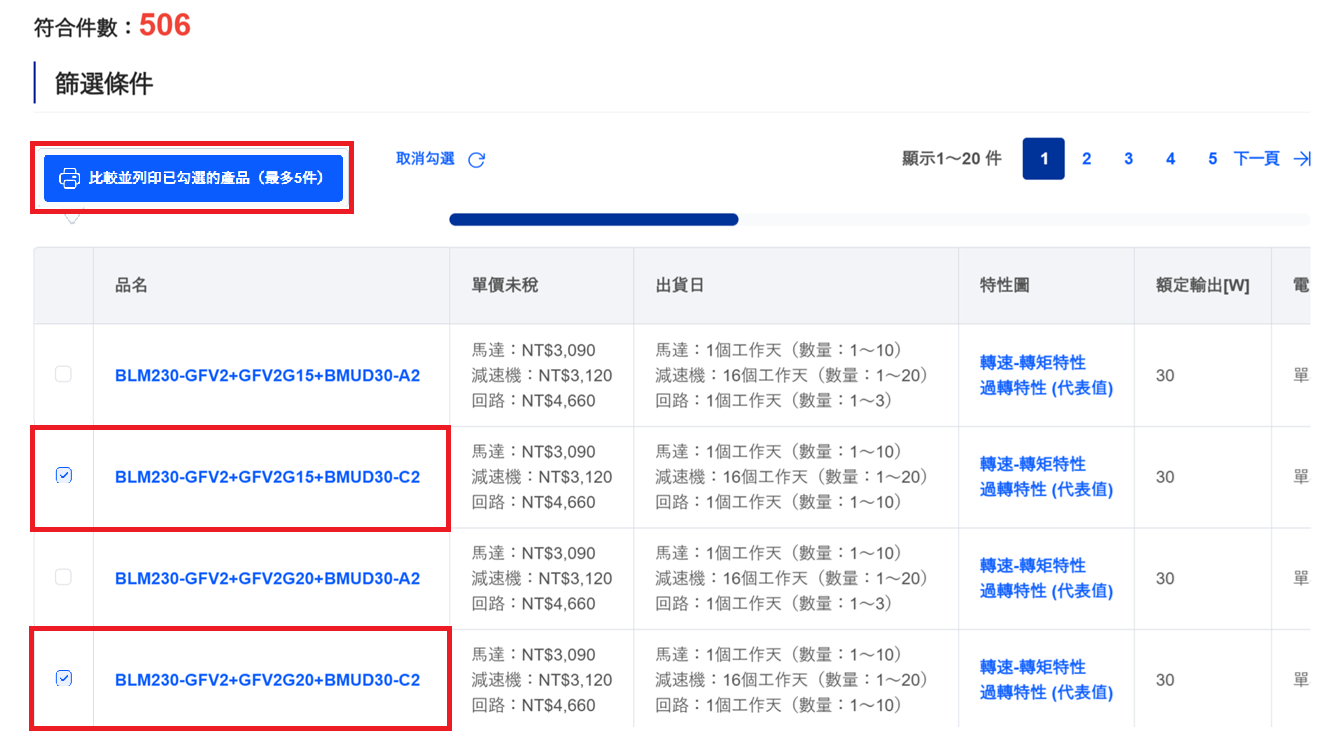1328x742 pixels.
Task: Open product BLM230-GFV2+GFV2G20+BMUD30-C2 link
Action: click(x=267, y=680)
